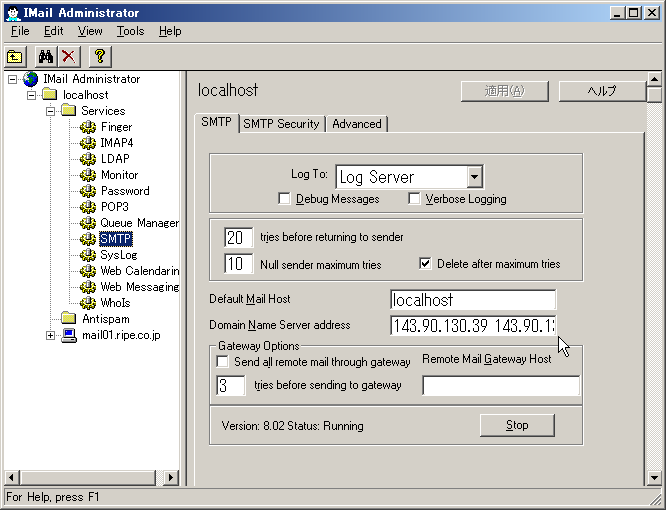This screenshot has width=666, height=510.
Task: Switch to the SMTP Security tab
Action: point(281,124)
